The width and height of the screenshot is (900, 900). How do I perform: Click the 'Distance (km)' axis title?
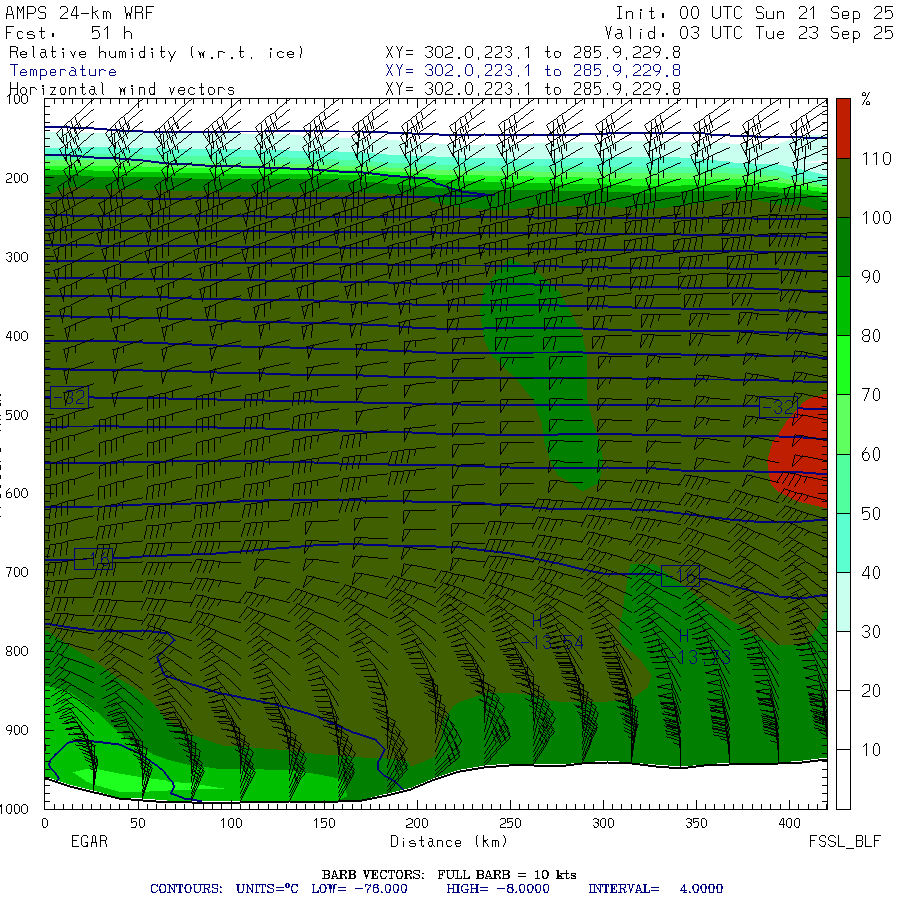point(449,841)
